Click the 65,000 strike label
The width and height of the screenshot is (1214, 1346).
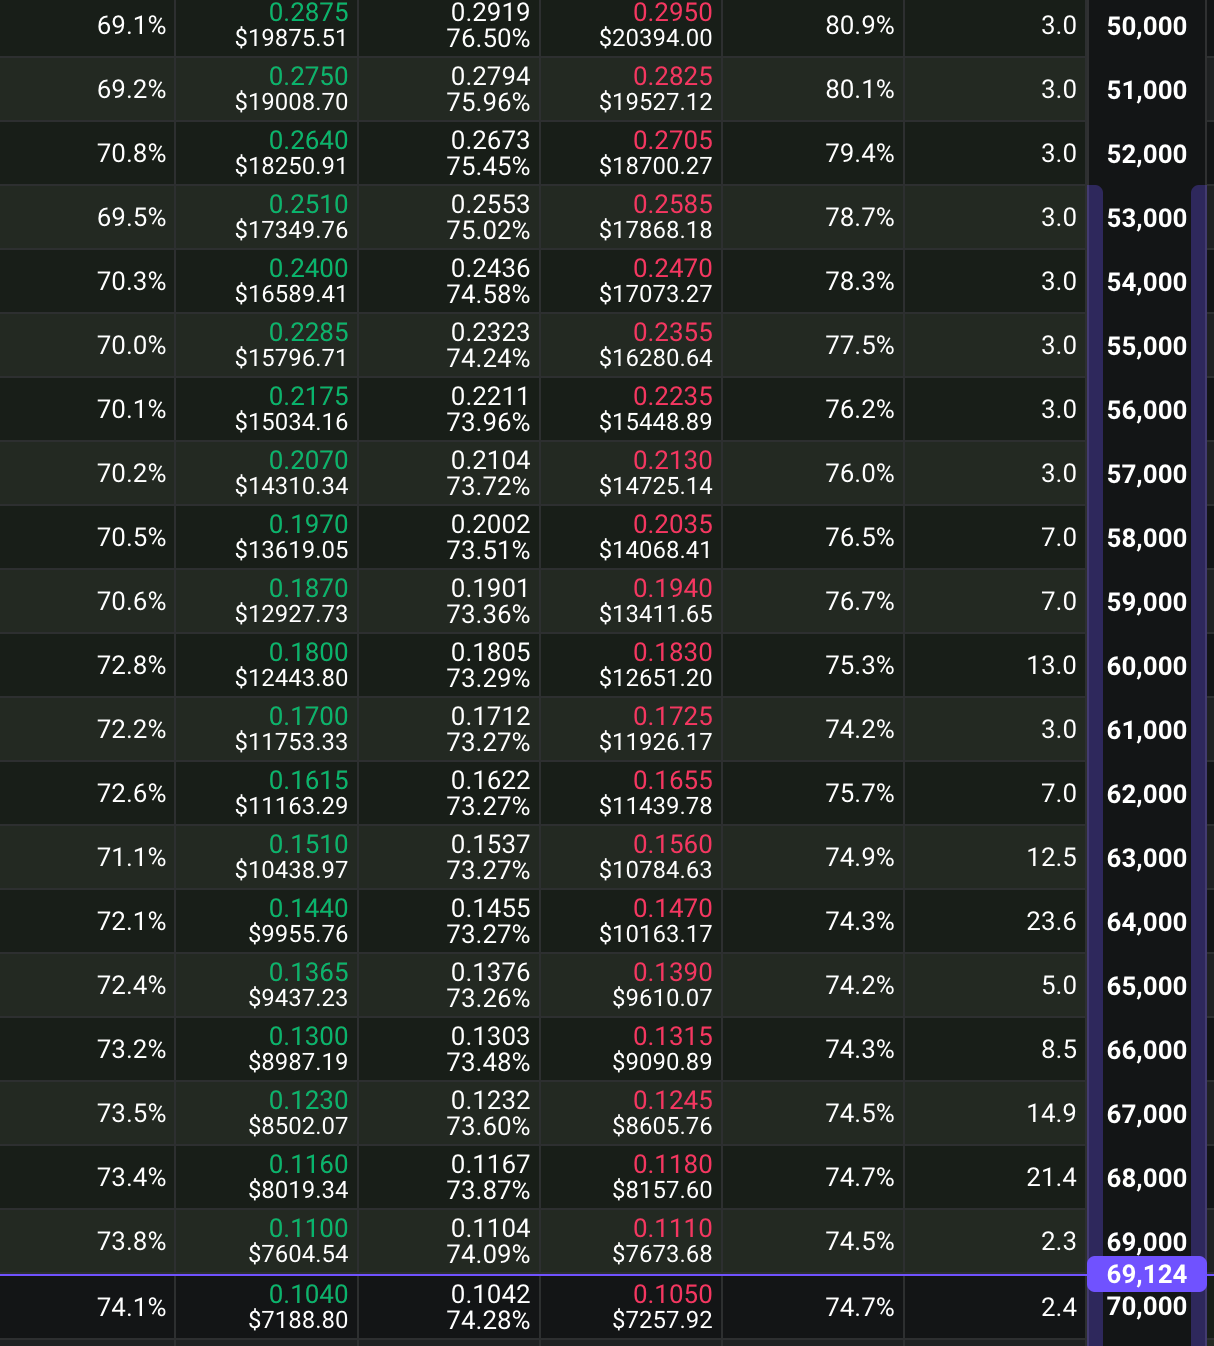pos(1146,985)
